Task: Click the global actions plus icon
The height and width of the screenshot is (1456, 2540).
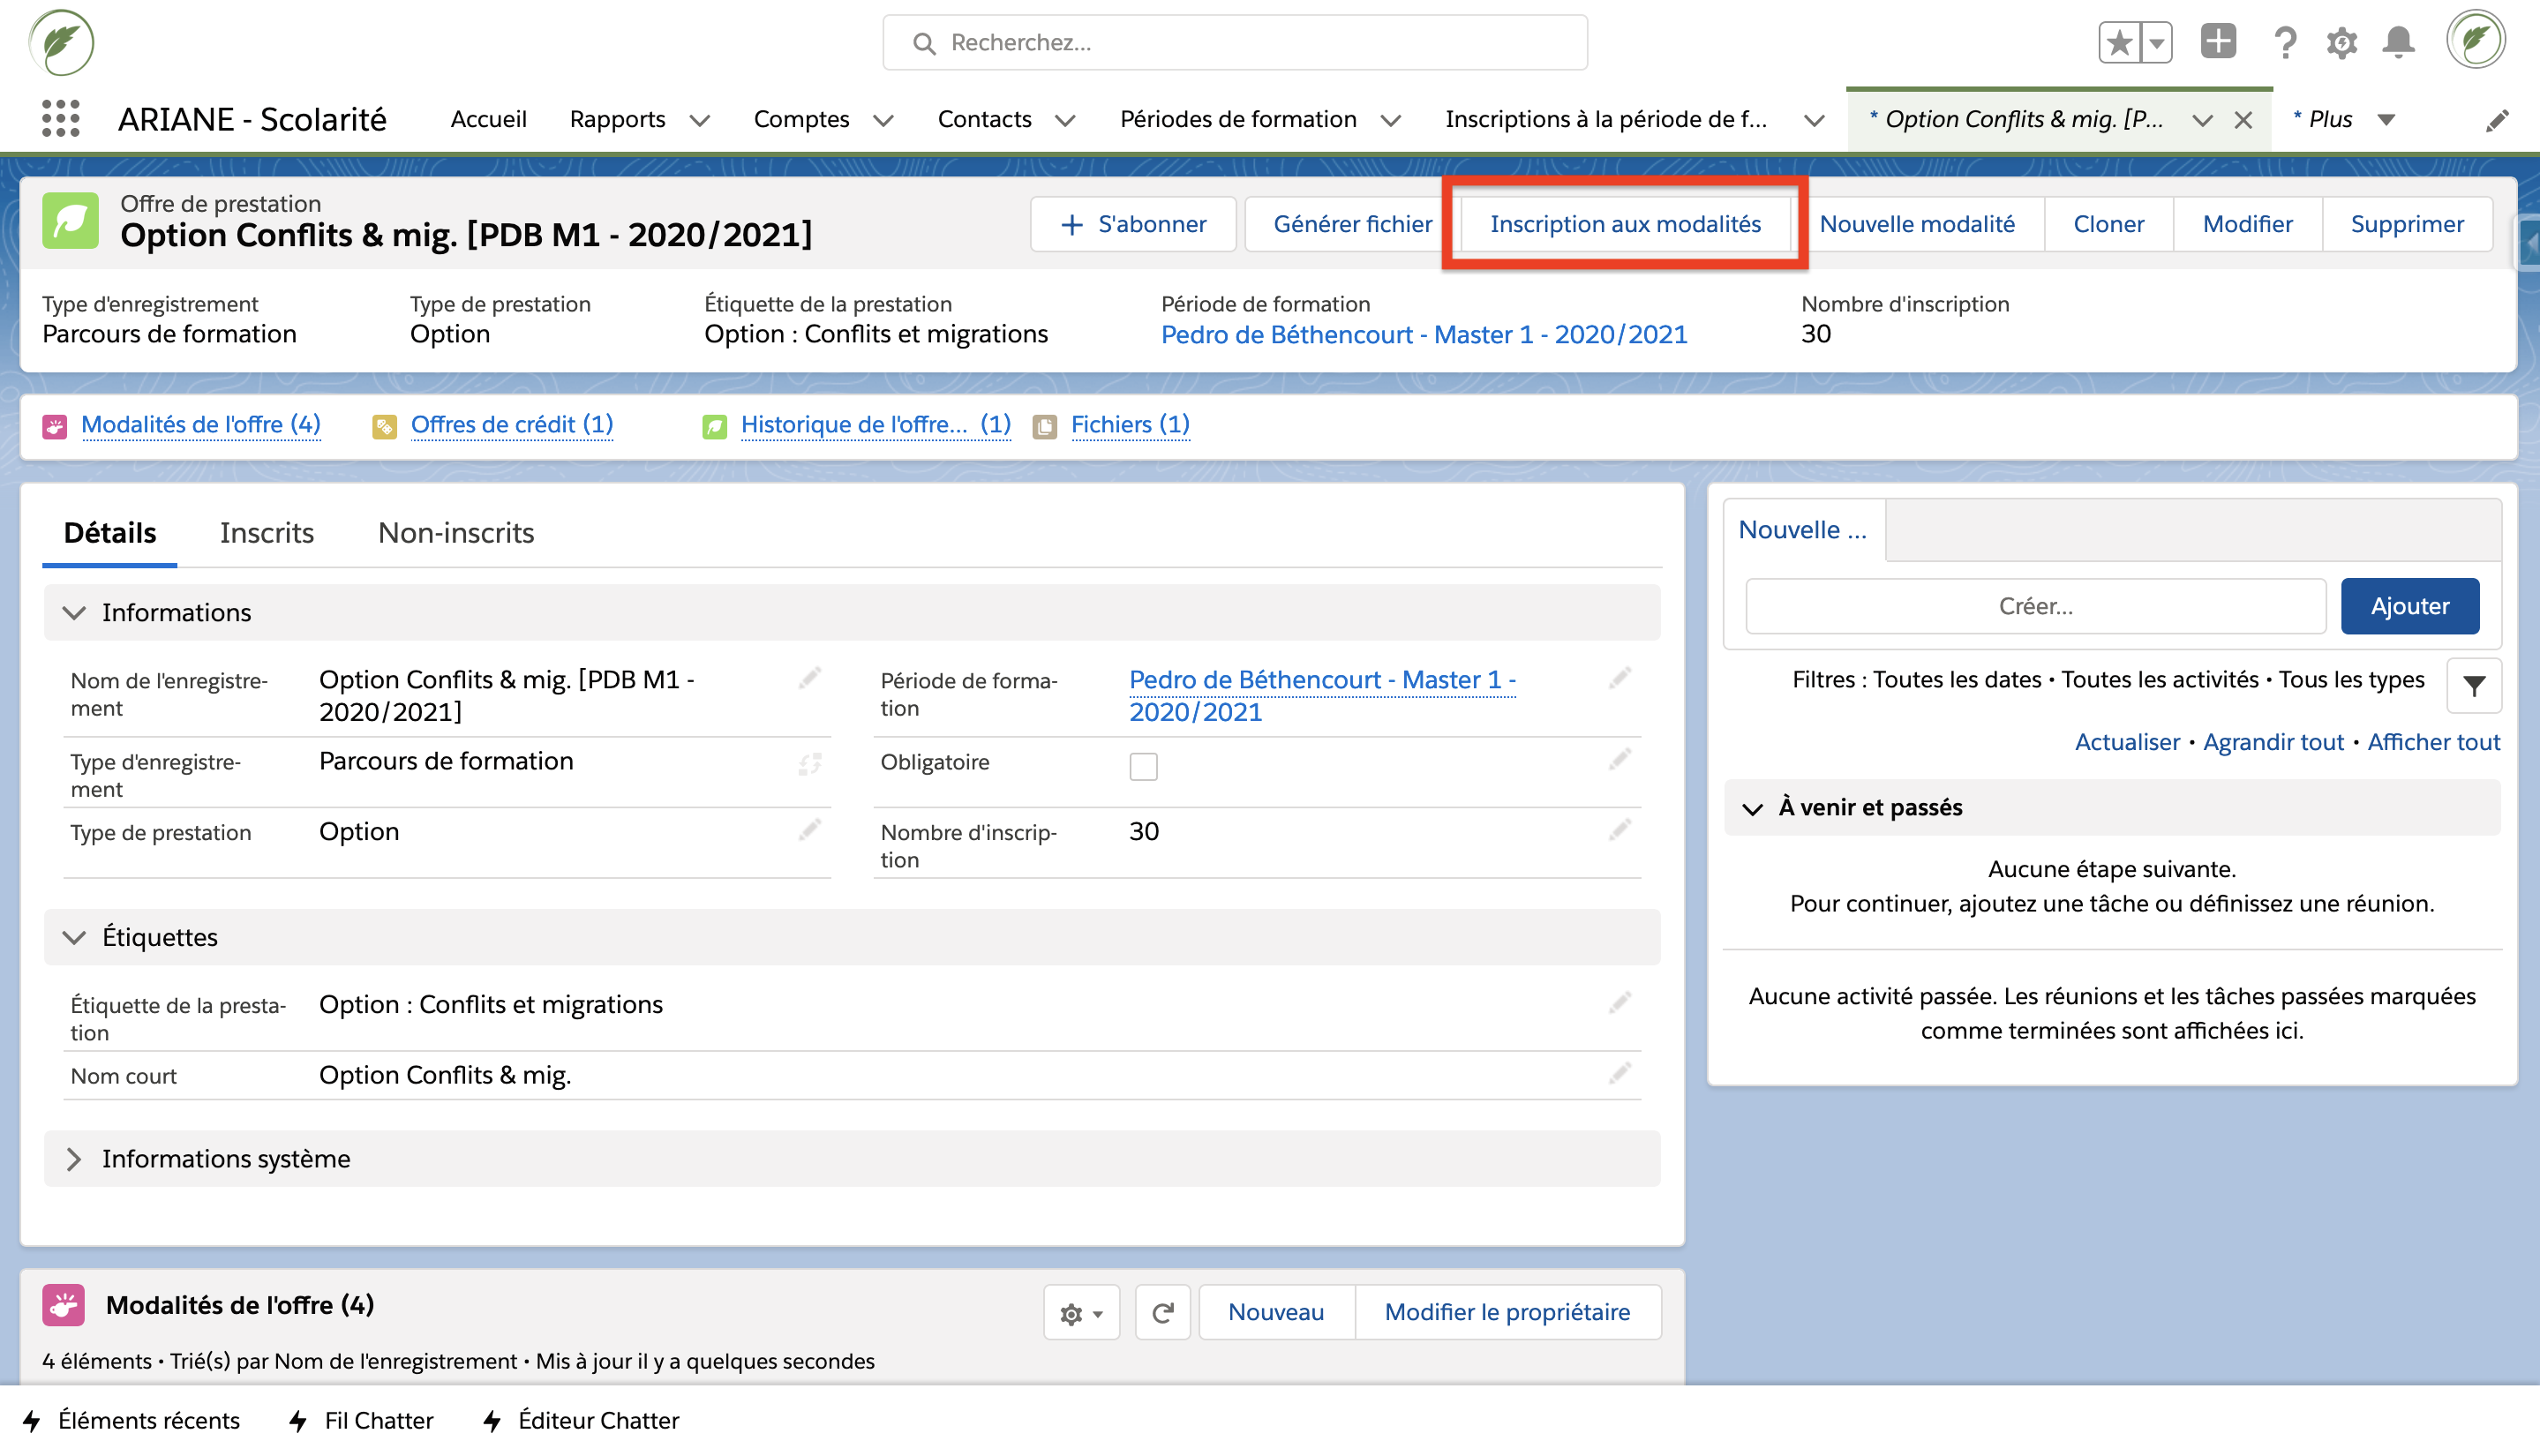Action: [x=2217, y=42]
